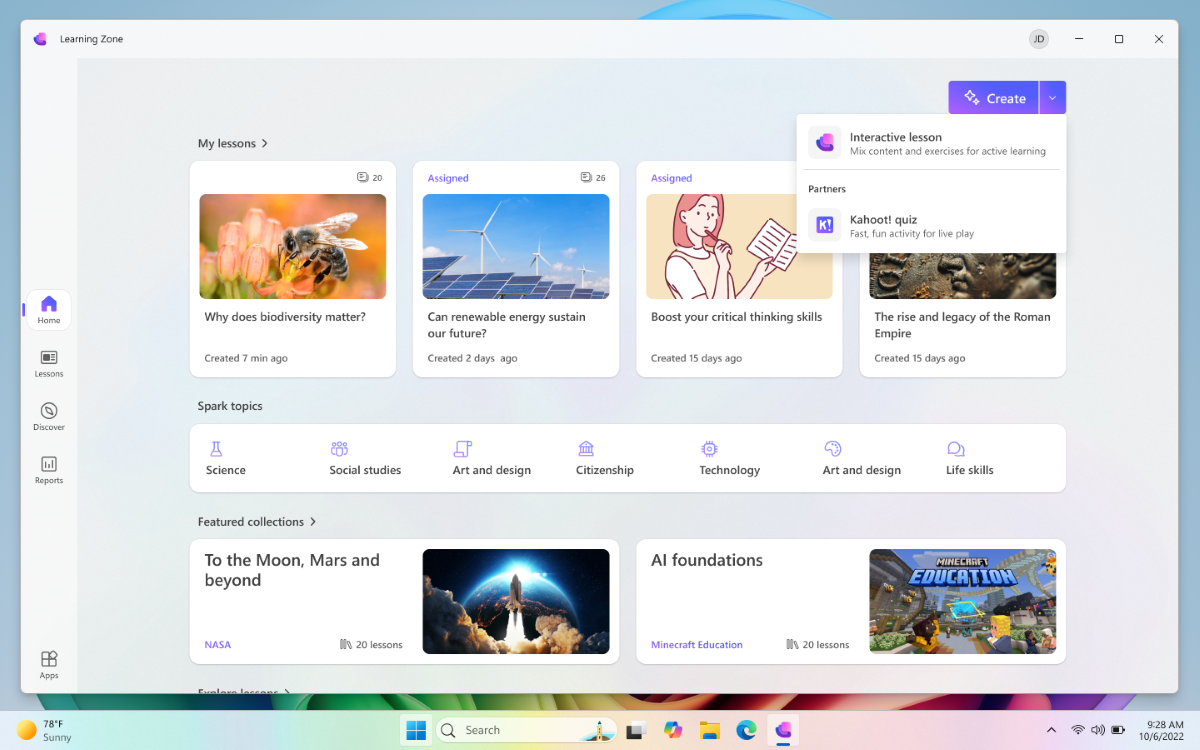The image size is (1200, 750).
Task: Click 'To the Moon, Mars and beyond' title
Action: pos(292,570)
